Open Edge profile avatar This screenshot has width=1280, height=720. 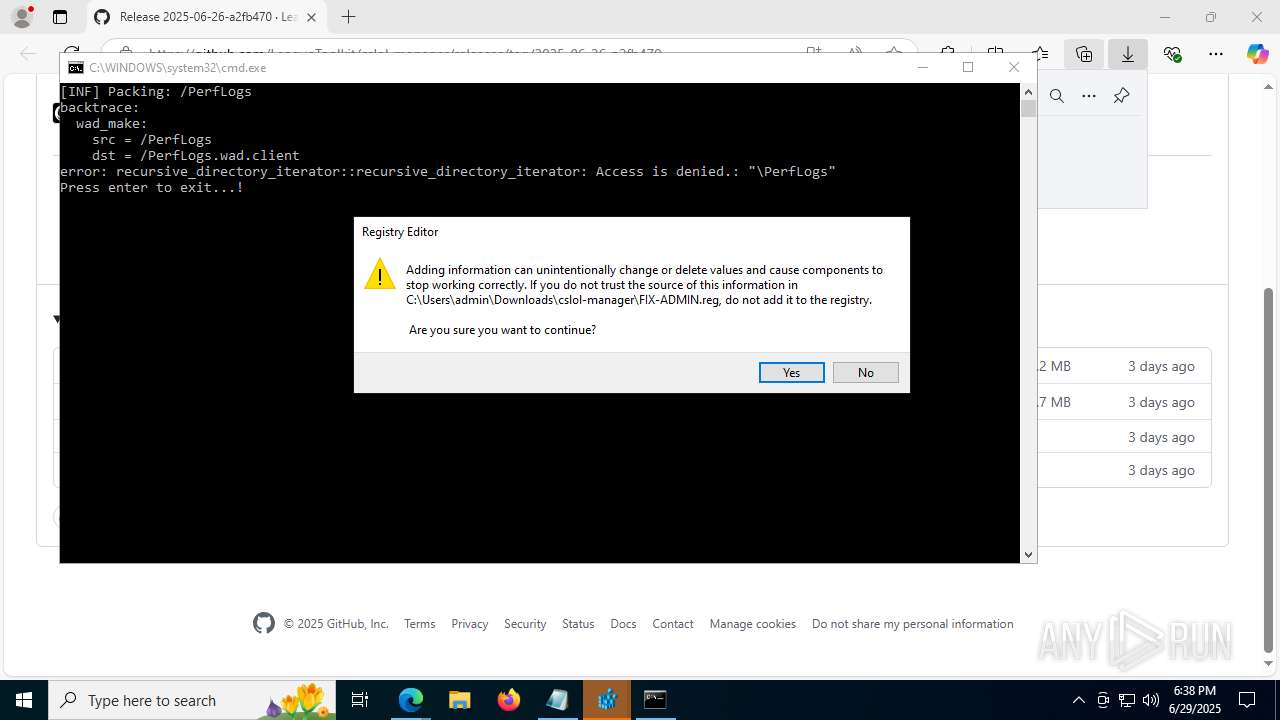coord(22,17)
